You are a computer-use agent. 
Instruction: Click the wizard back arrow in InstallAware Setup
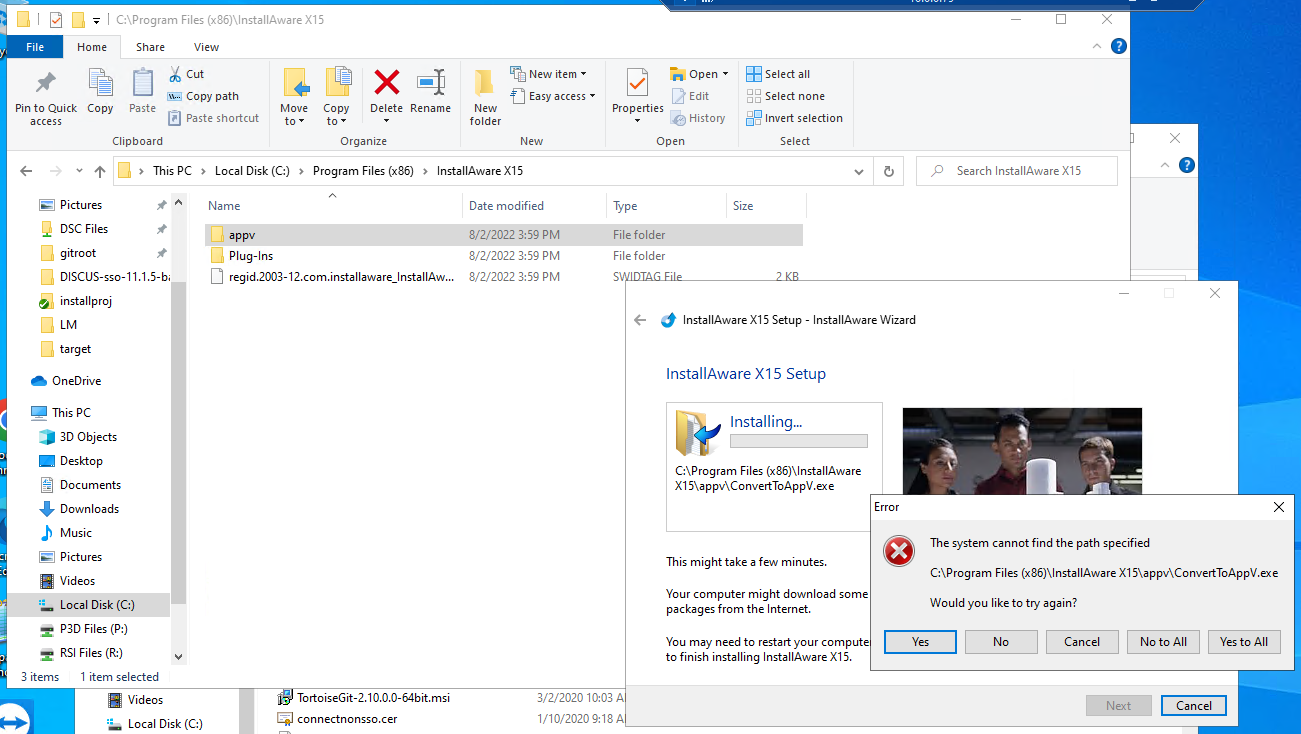(x=640, y=320)
